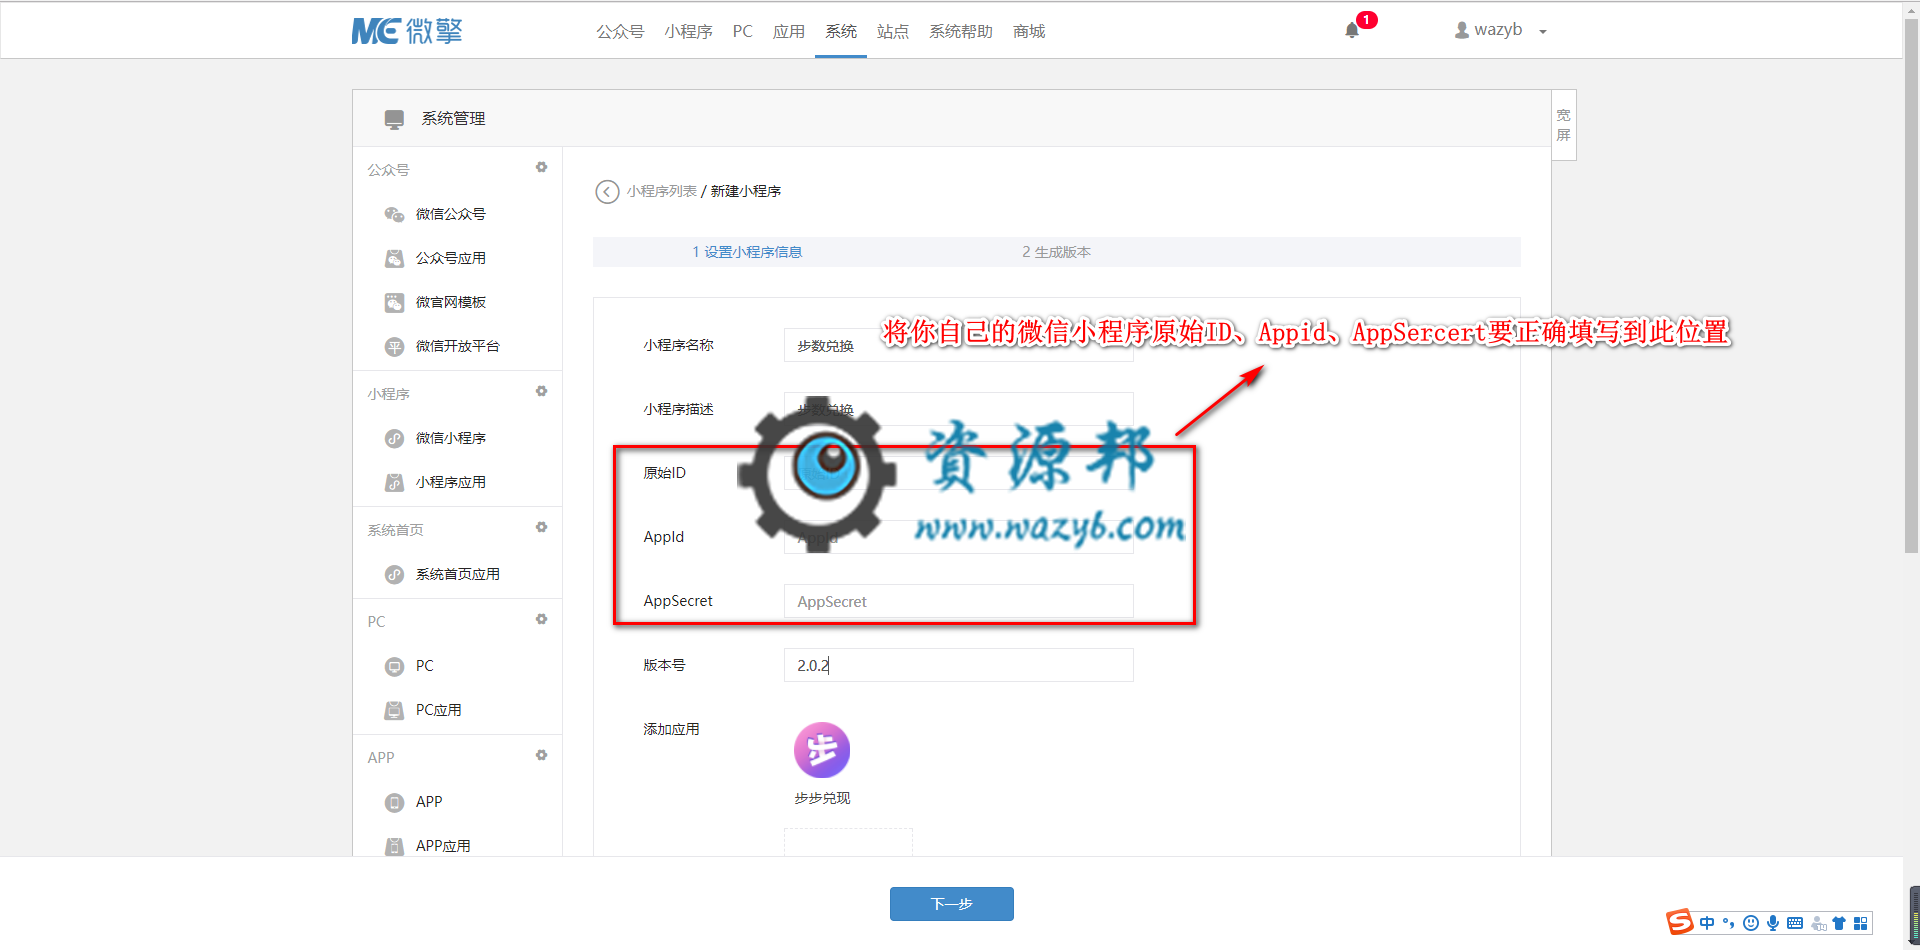Open Sogou soft keyboard icon
Image resolution: width=1920 pixels, height=950 pixels.
(1795, 923)
